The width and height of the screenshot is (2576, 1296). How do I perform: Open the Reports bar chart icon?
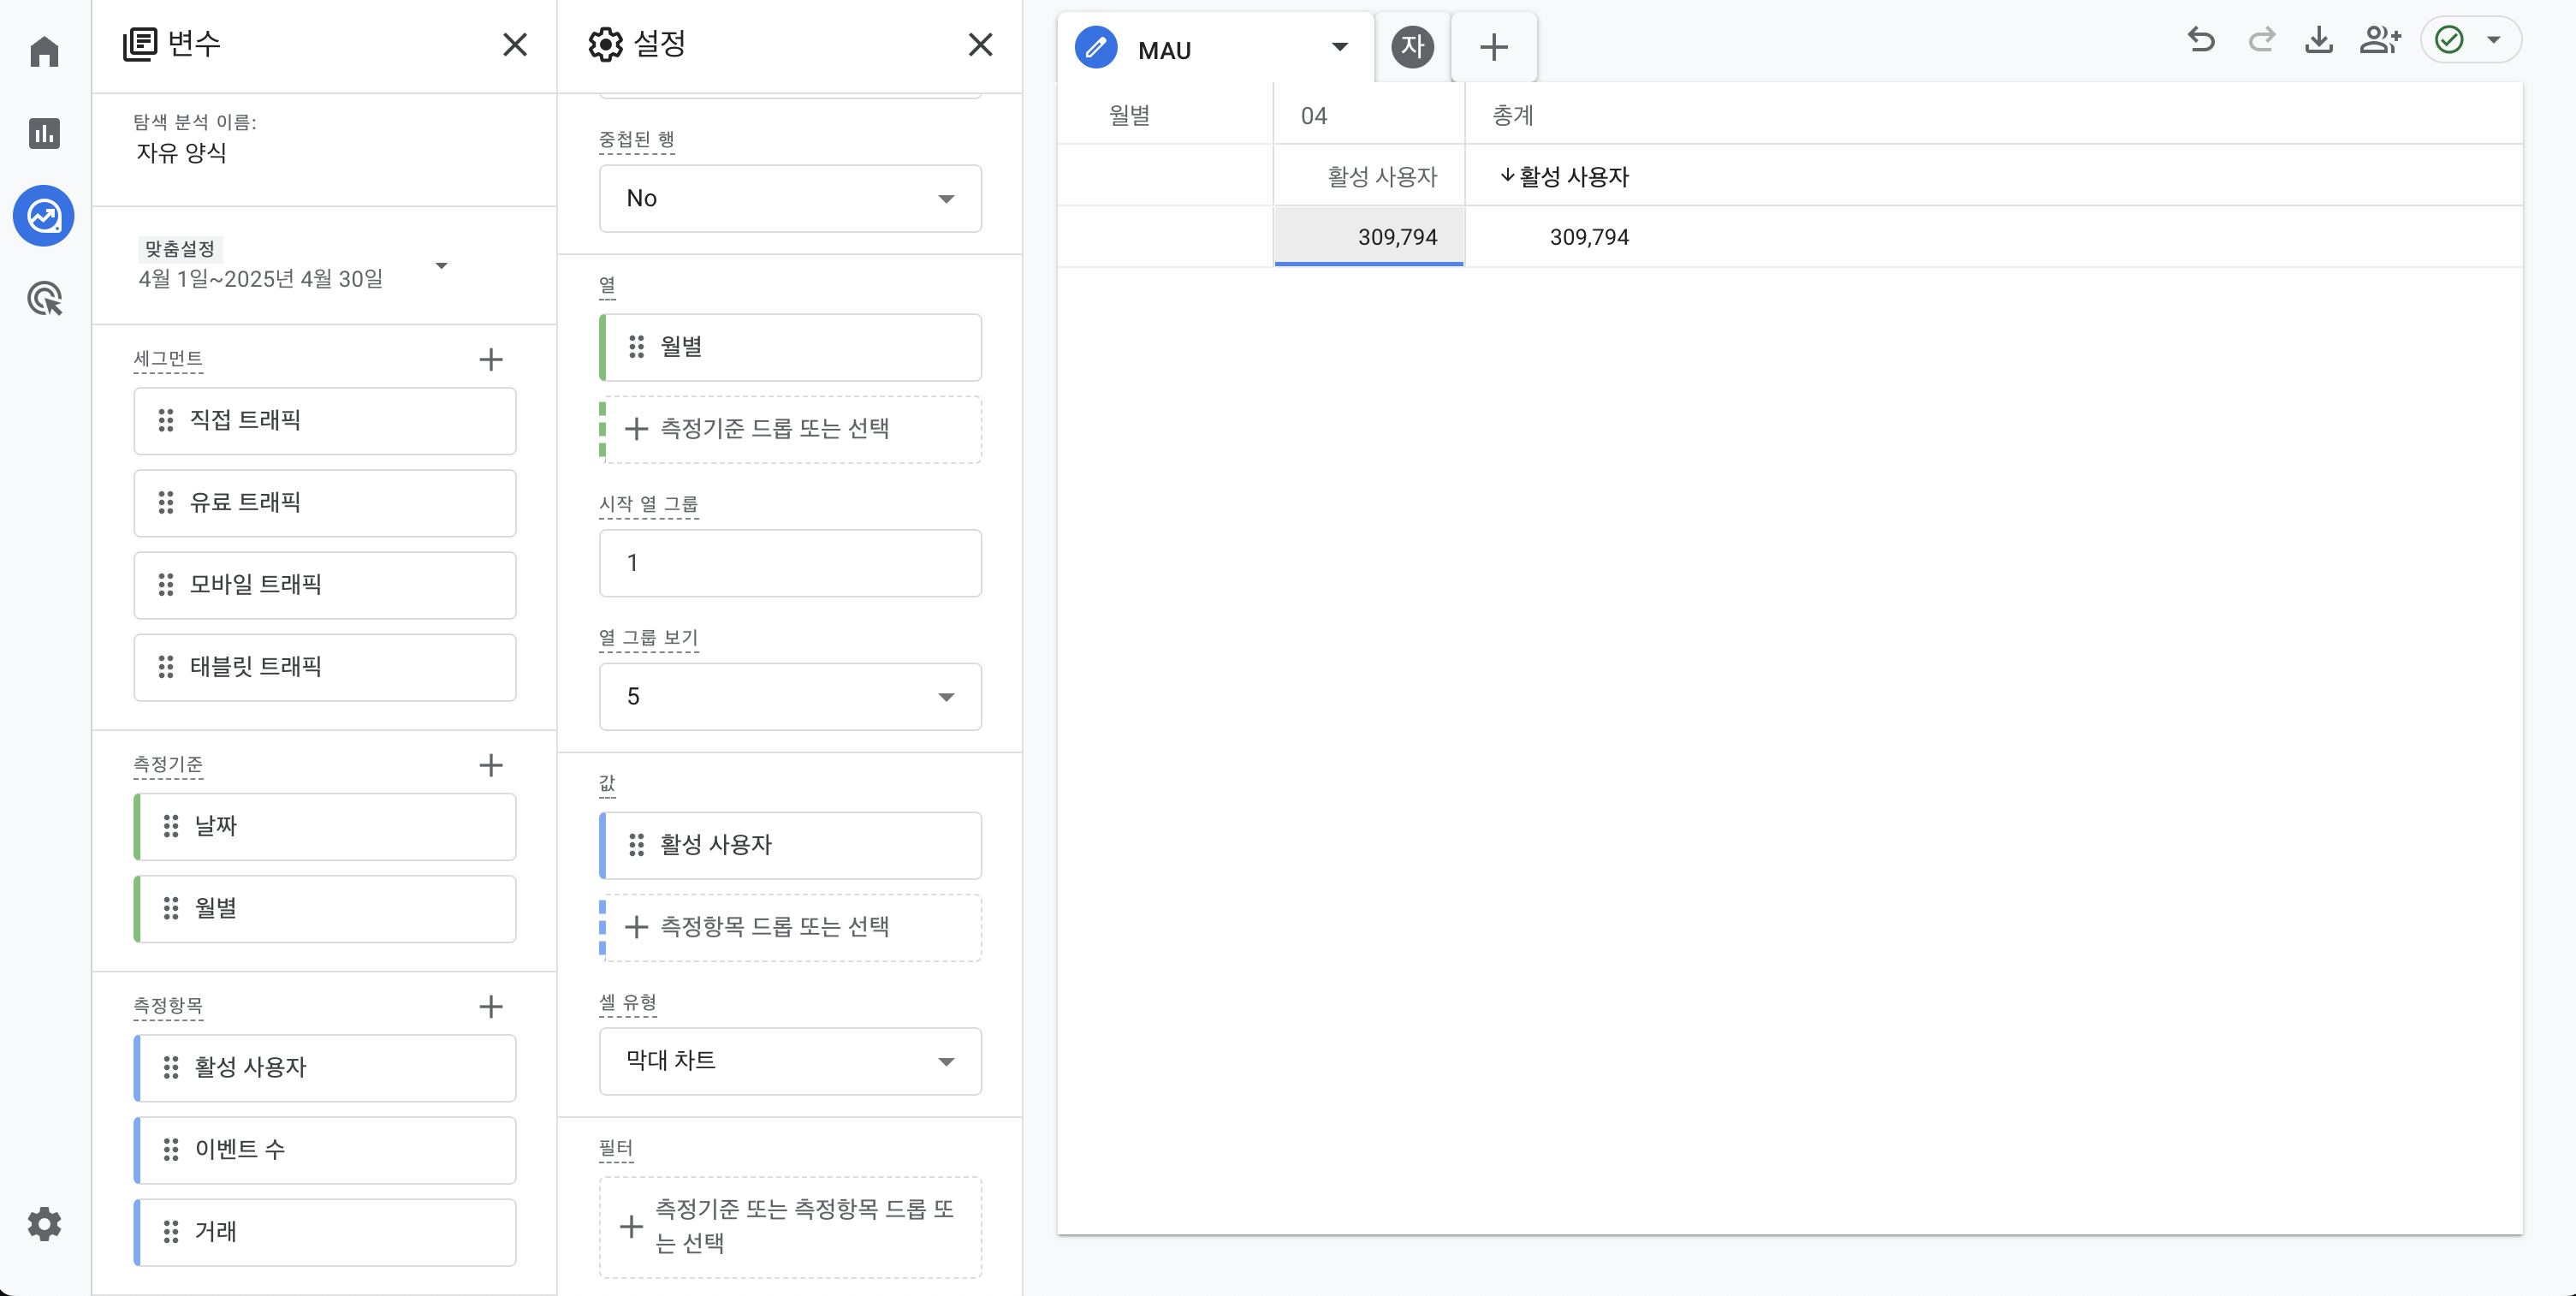(44, 133)
